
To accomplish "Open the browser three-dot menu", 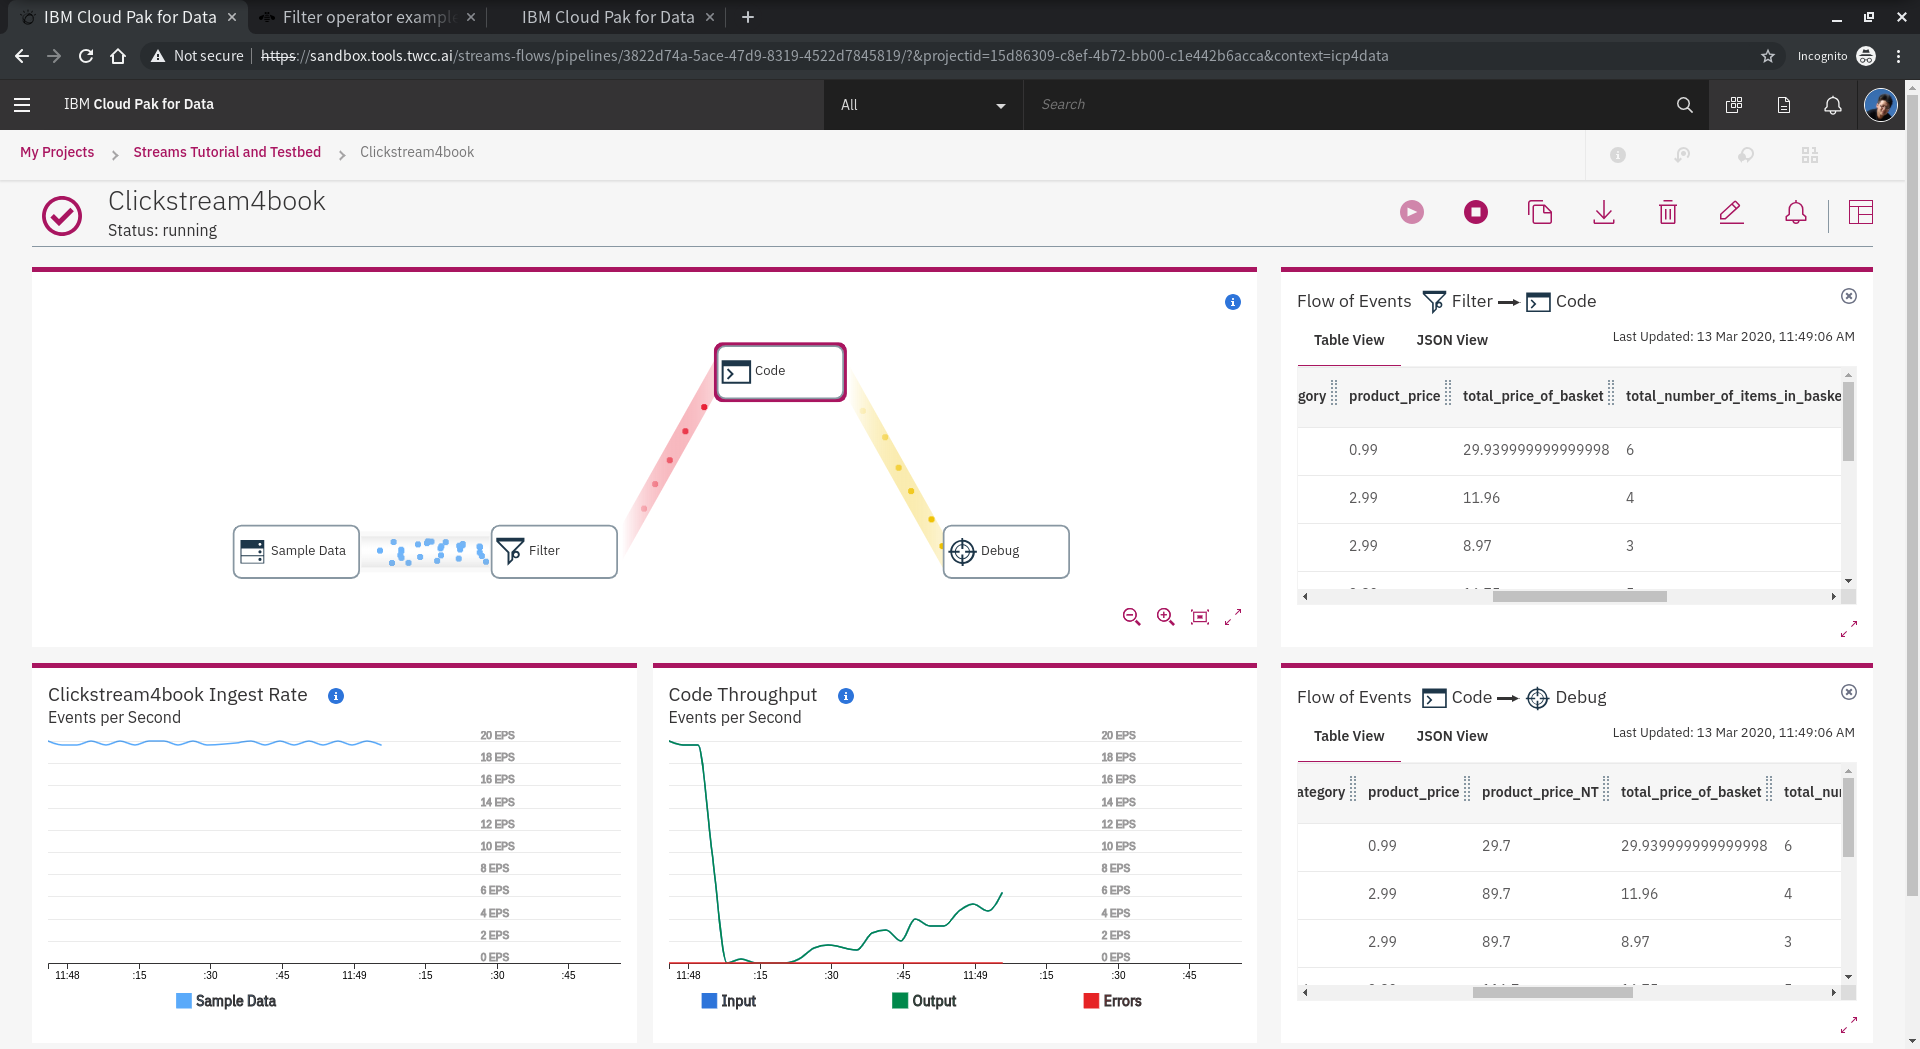I will click(x=1898, y=56).
